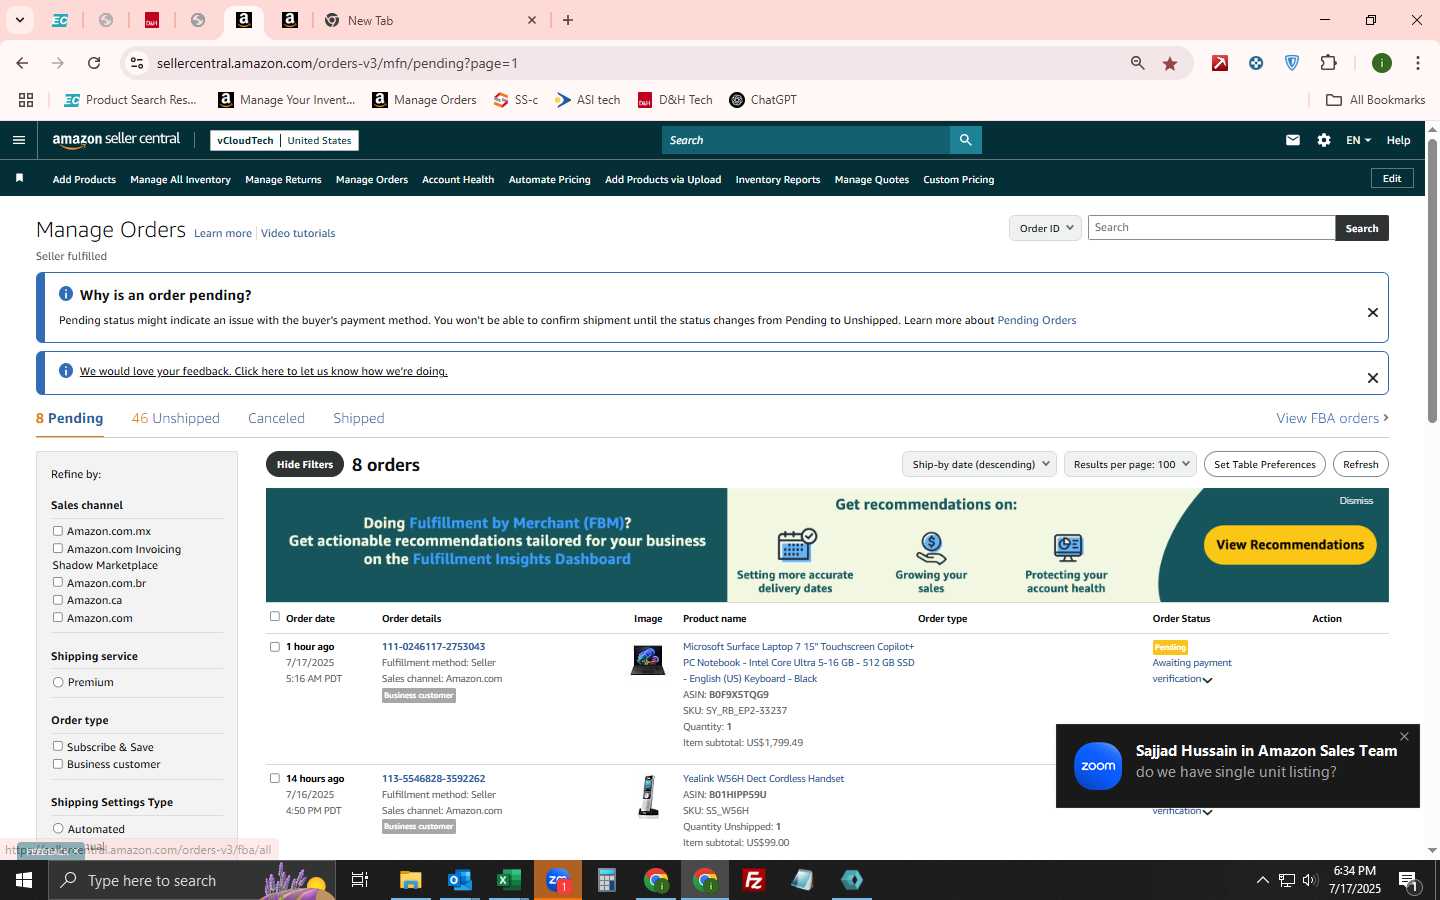Open the Order ID search type dropdown
Viewport: 1440px width, 900px height.
point(1045,228)
